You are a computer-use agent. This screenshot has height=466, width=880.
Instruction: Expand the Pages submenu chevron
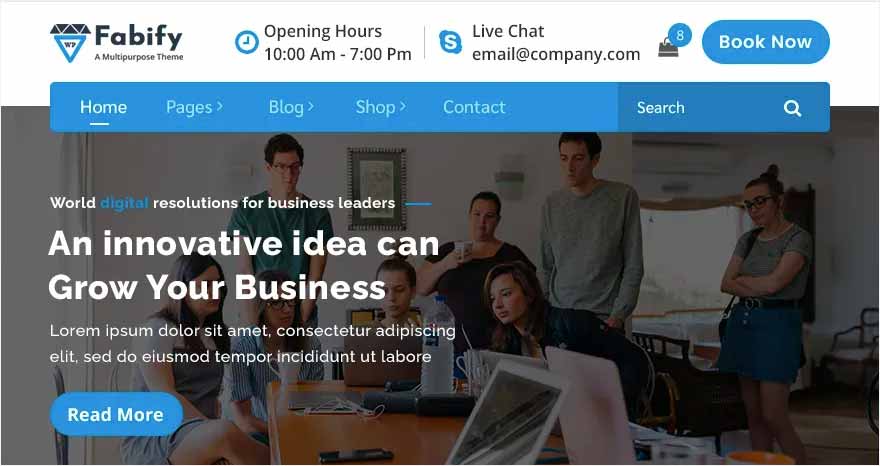[219, 106]
